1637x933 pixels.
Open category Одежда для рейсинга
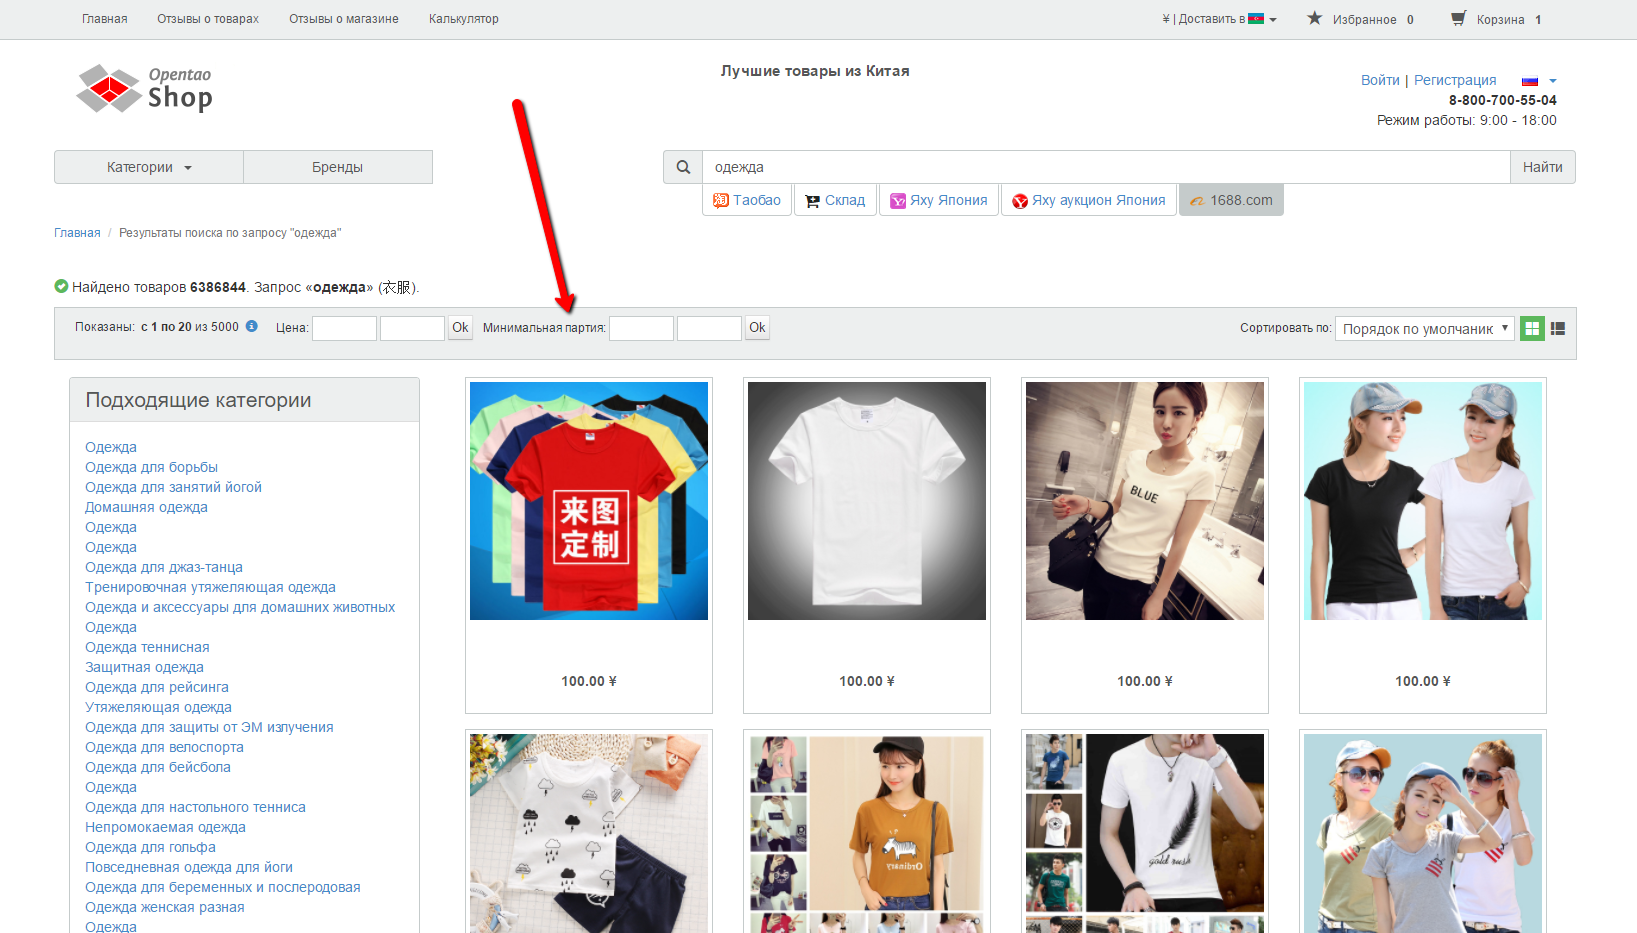pyautogui.click(x=157, y=687)
